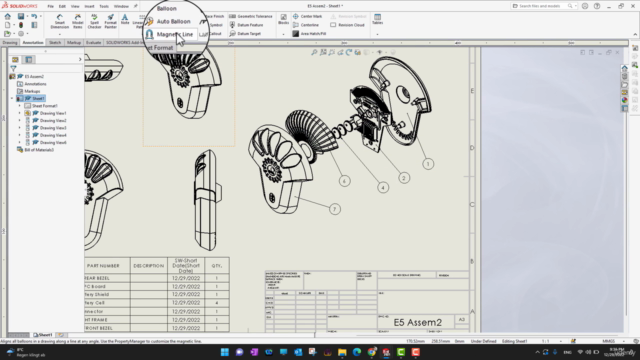Screen dimensions: 640x360
Task: Expand the Drawing View1 node
Action: 20,113
